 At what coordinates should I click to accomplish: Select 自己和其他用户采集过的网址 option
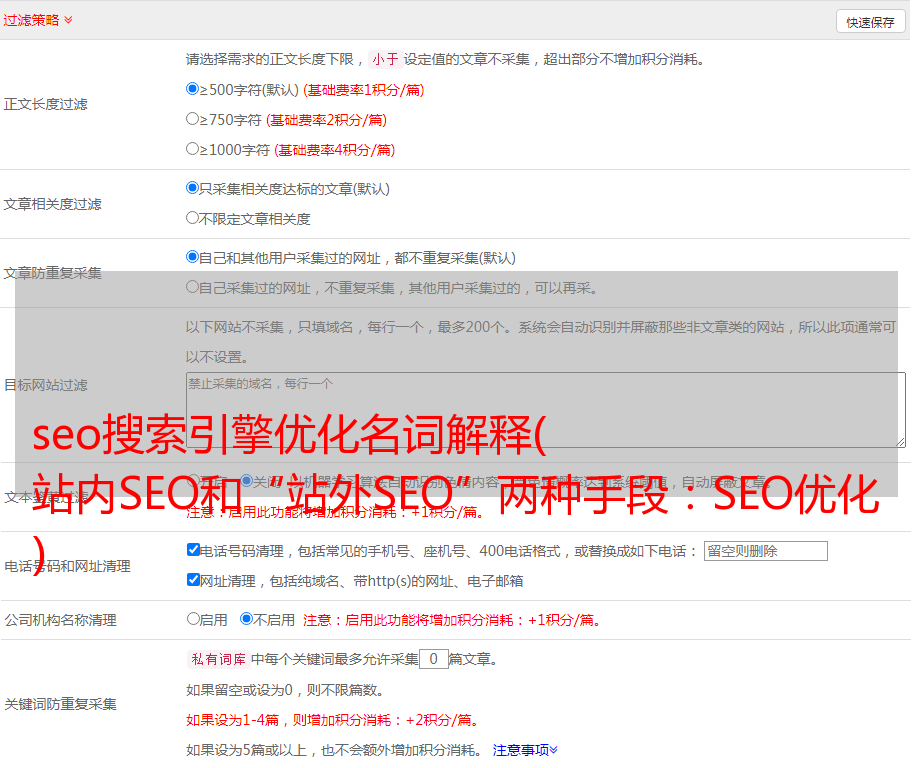192,257
